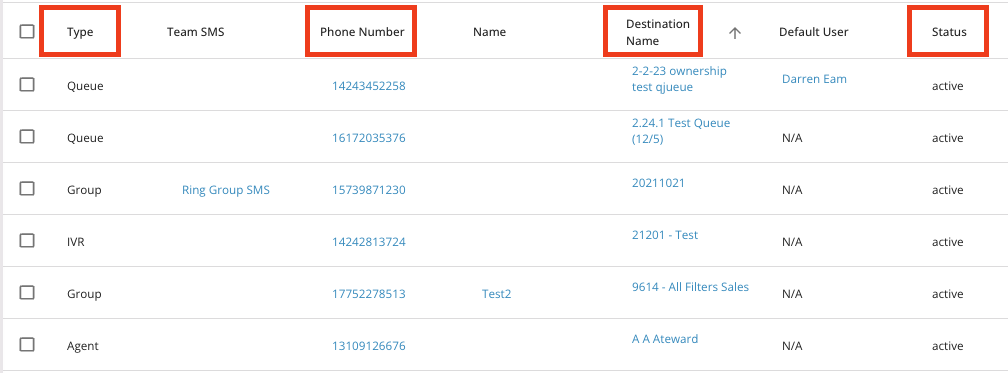Select the checkbox for 16172035376 row
Screen dimensions: 1008x373
point(26,136)
